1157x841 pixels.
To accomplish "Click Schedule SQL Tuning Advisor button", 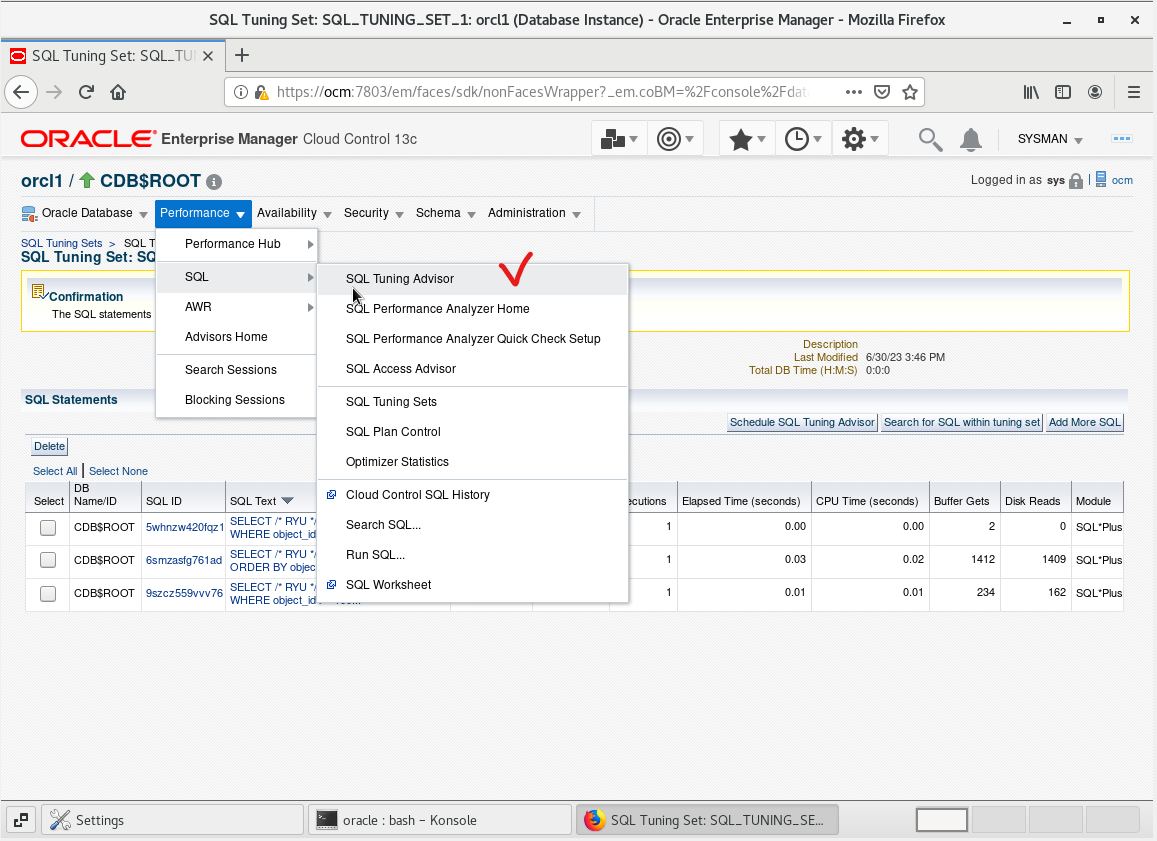I will coord(802,423).
